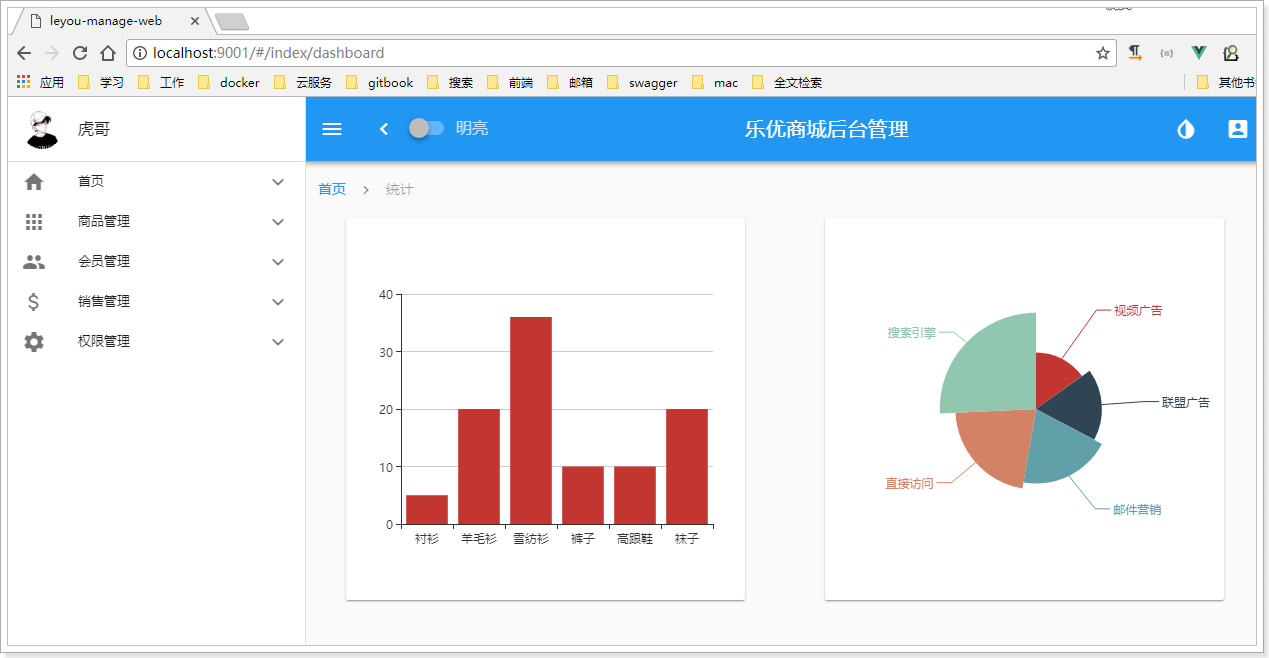Expand the 会员管理 sidebar group

pyautogui.click(x=153, y=261)
